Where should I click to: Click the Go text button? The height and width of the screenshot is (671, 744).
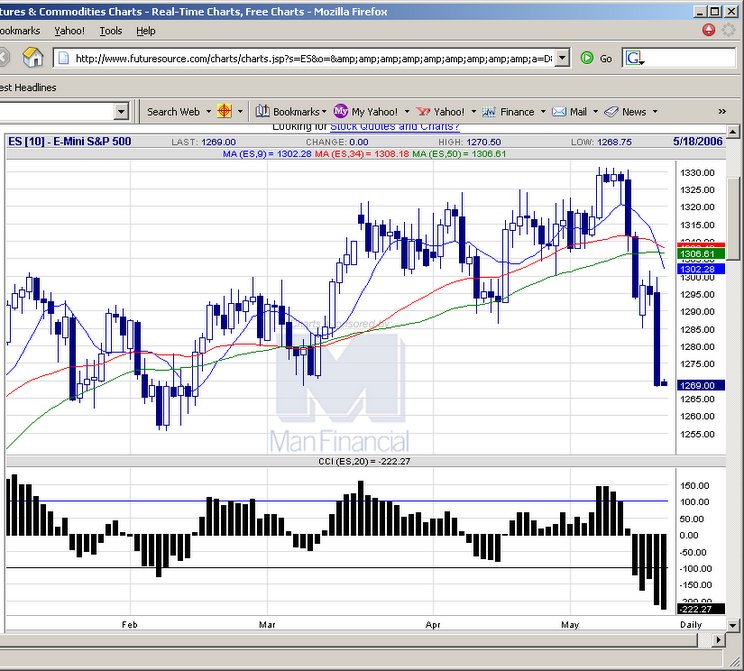(606, 59)
